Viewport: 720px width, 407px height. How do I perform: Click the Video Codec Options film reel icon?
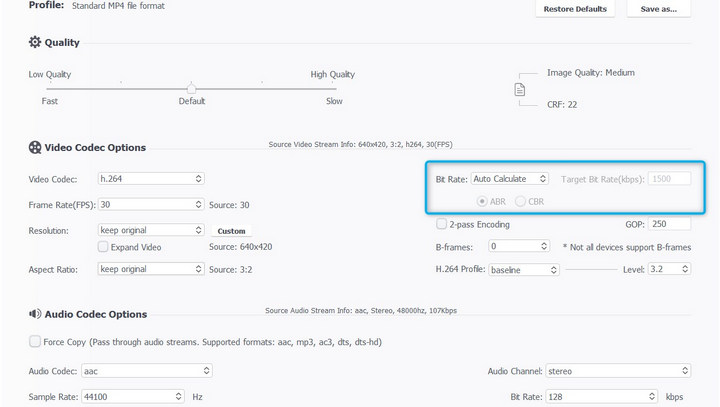(35, 148)
